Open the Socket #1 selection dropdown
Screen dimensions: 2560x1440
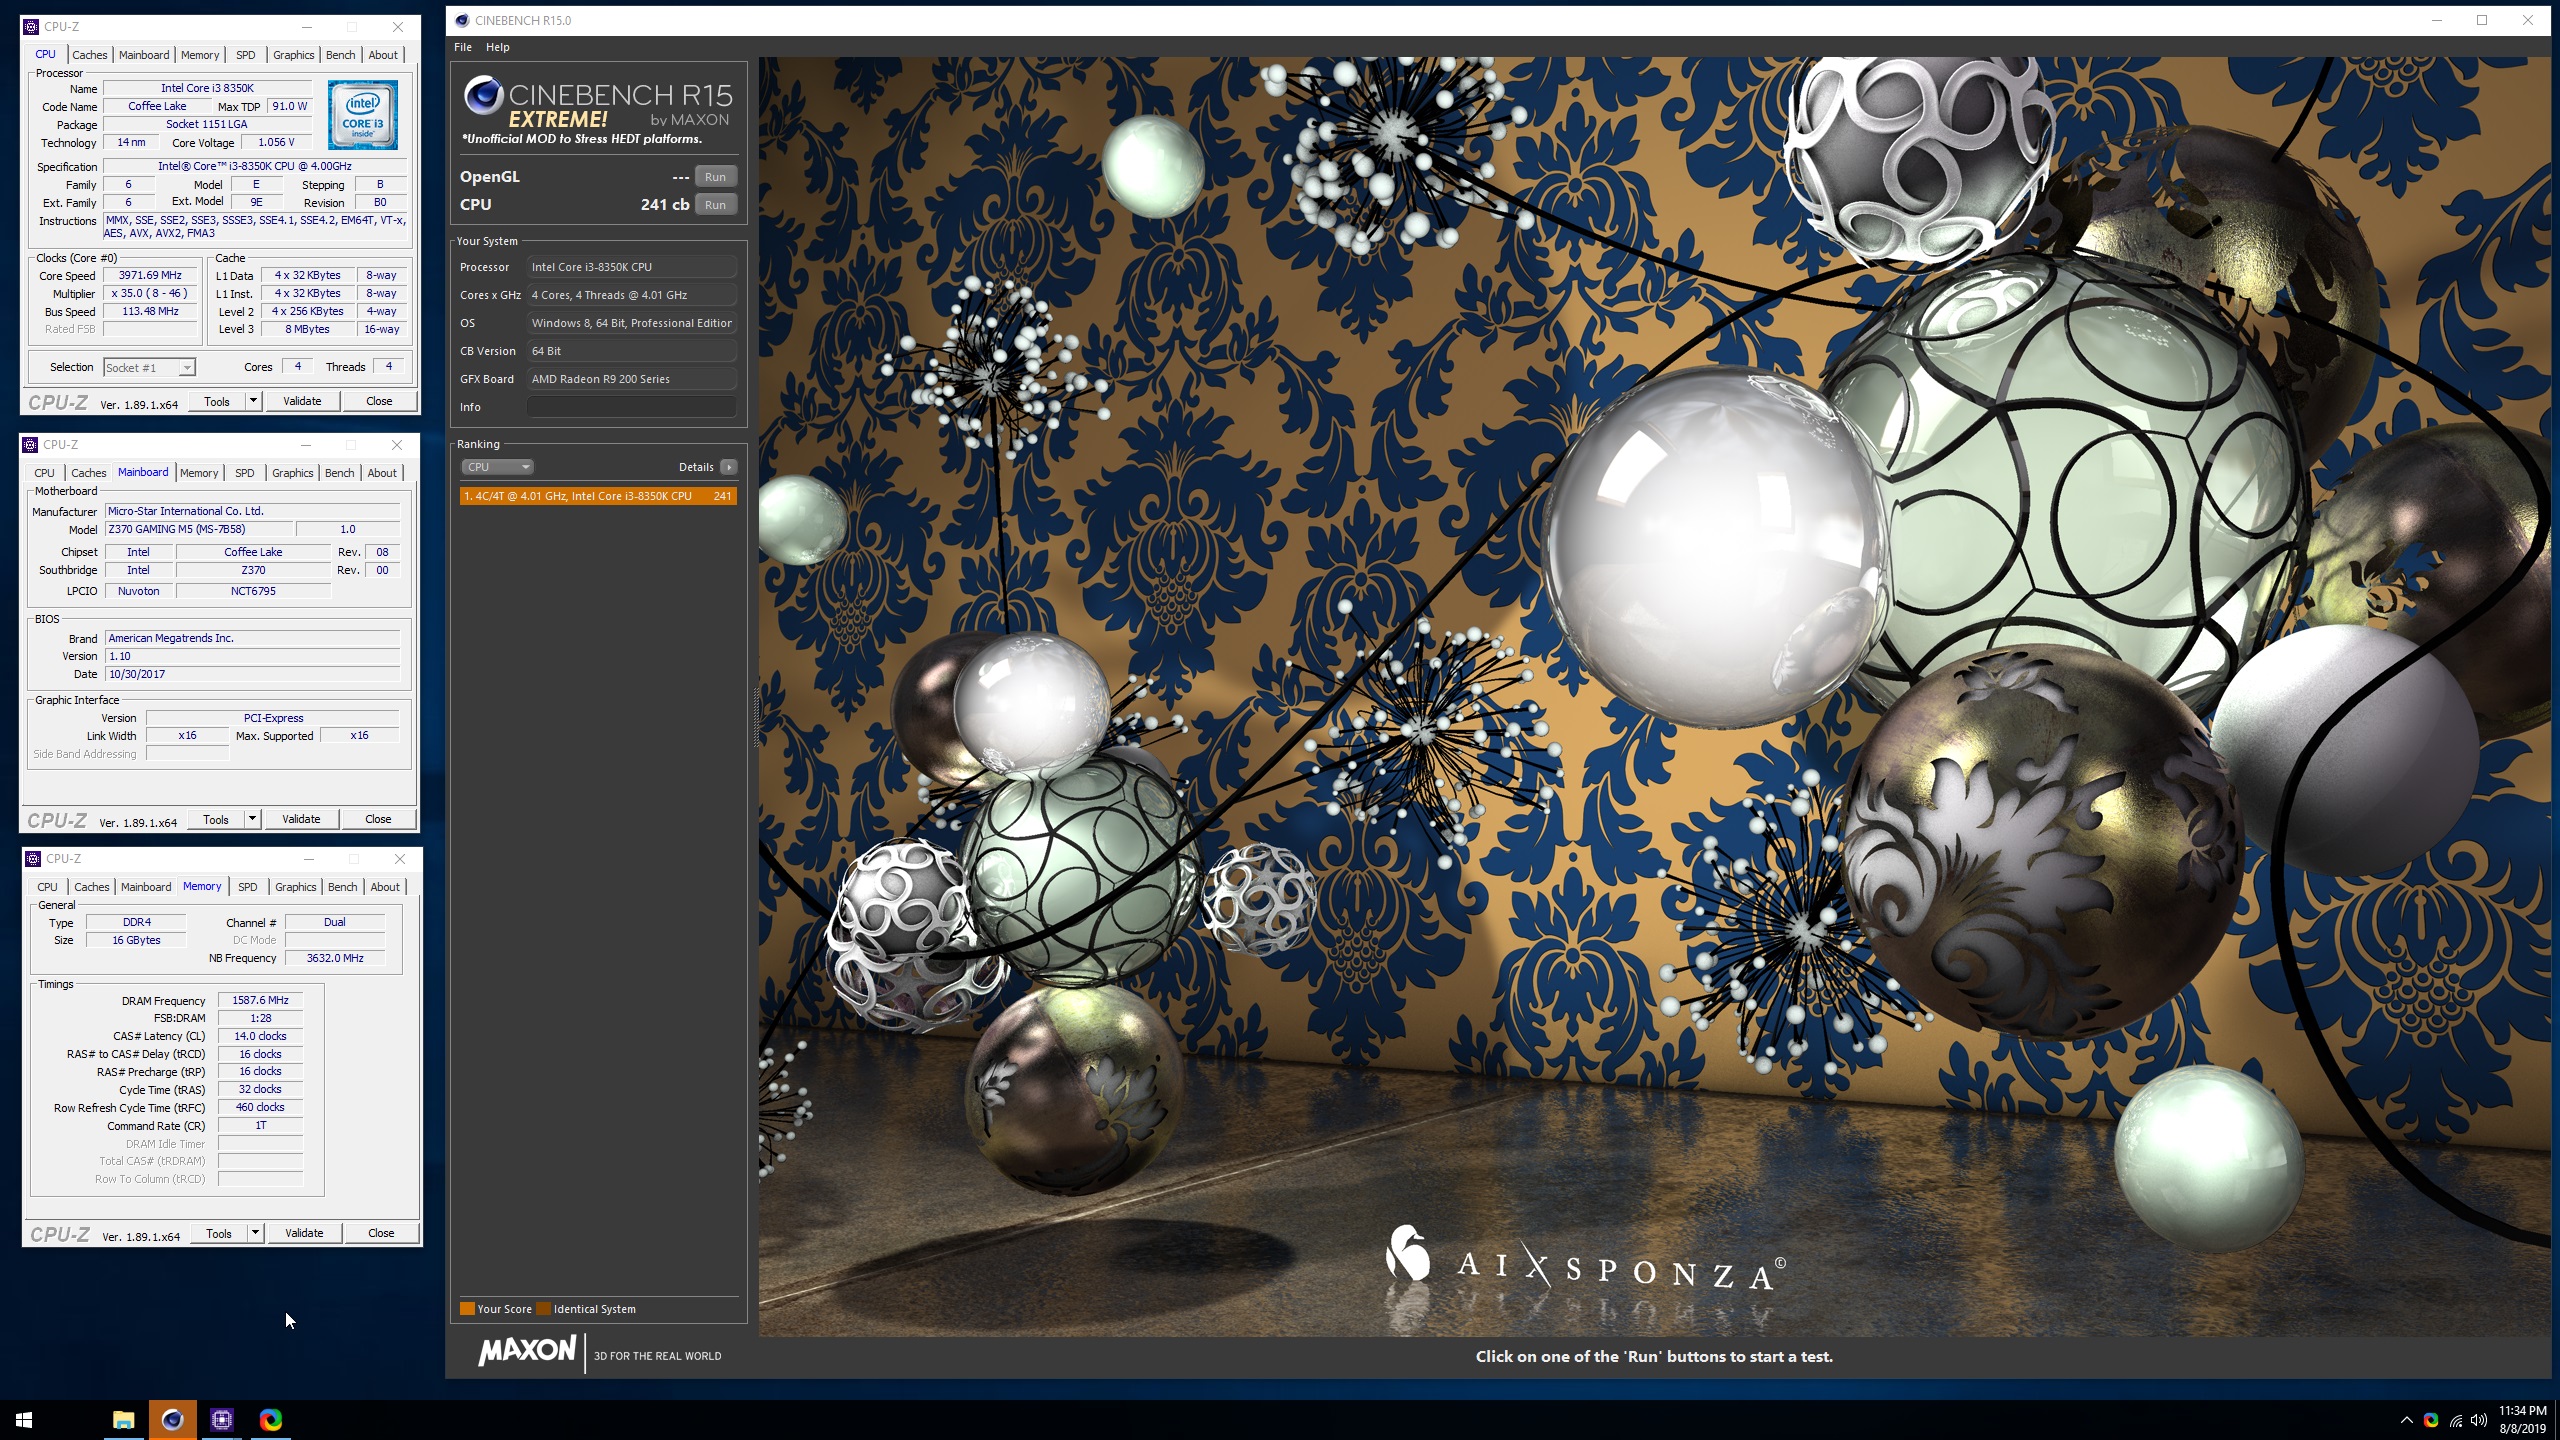click(x=149, y=368)
